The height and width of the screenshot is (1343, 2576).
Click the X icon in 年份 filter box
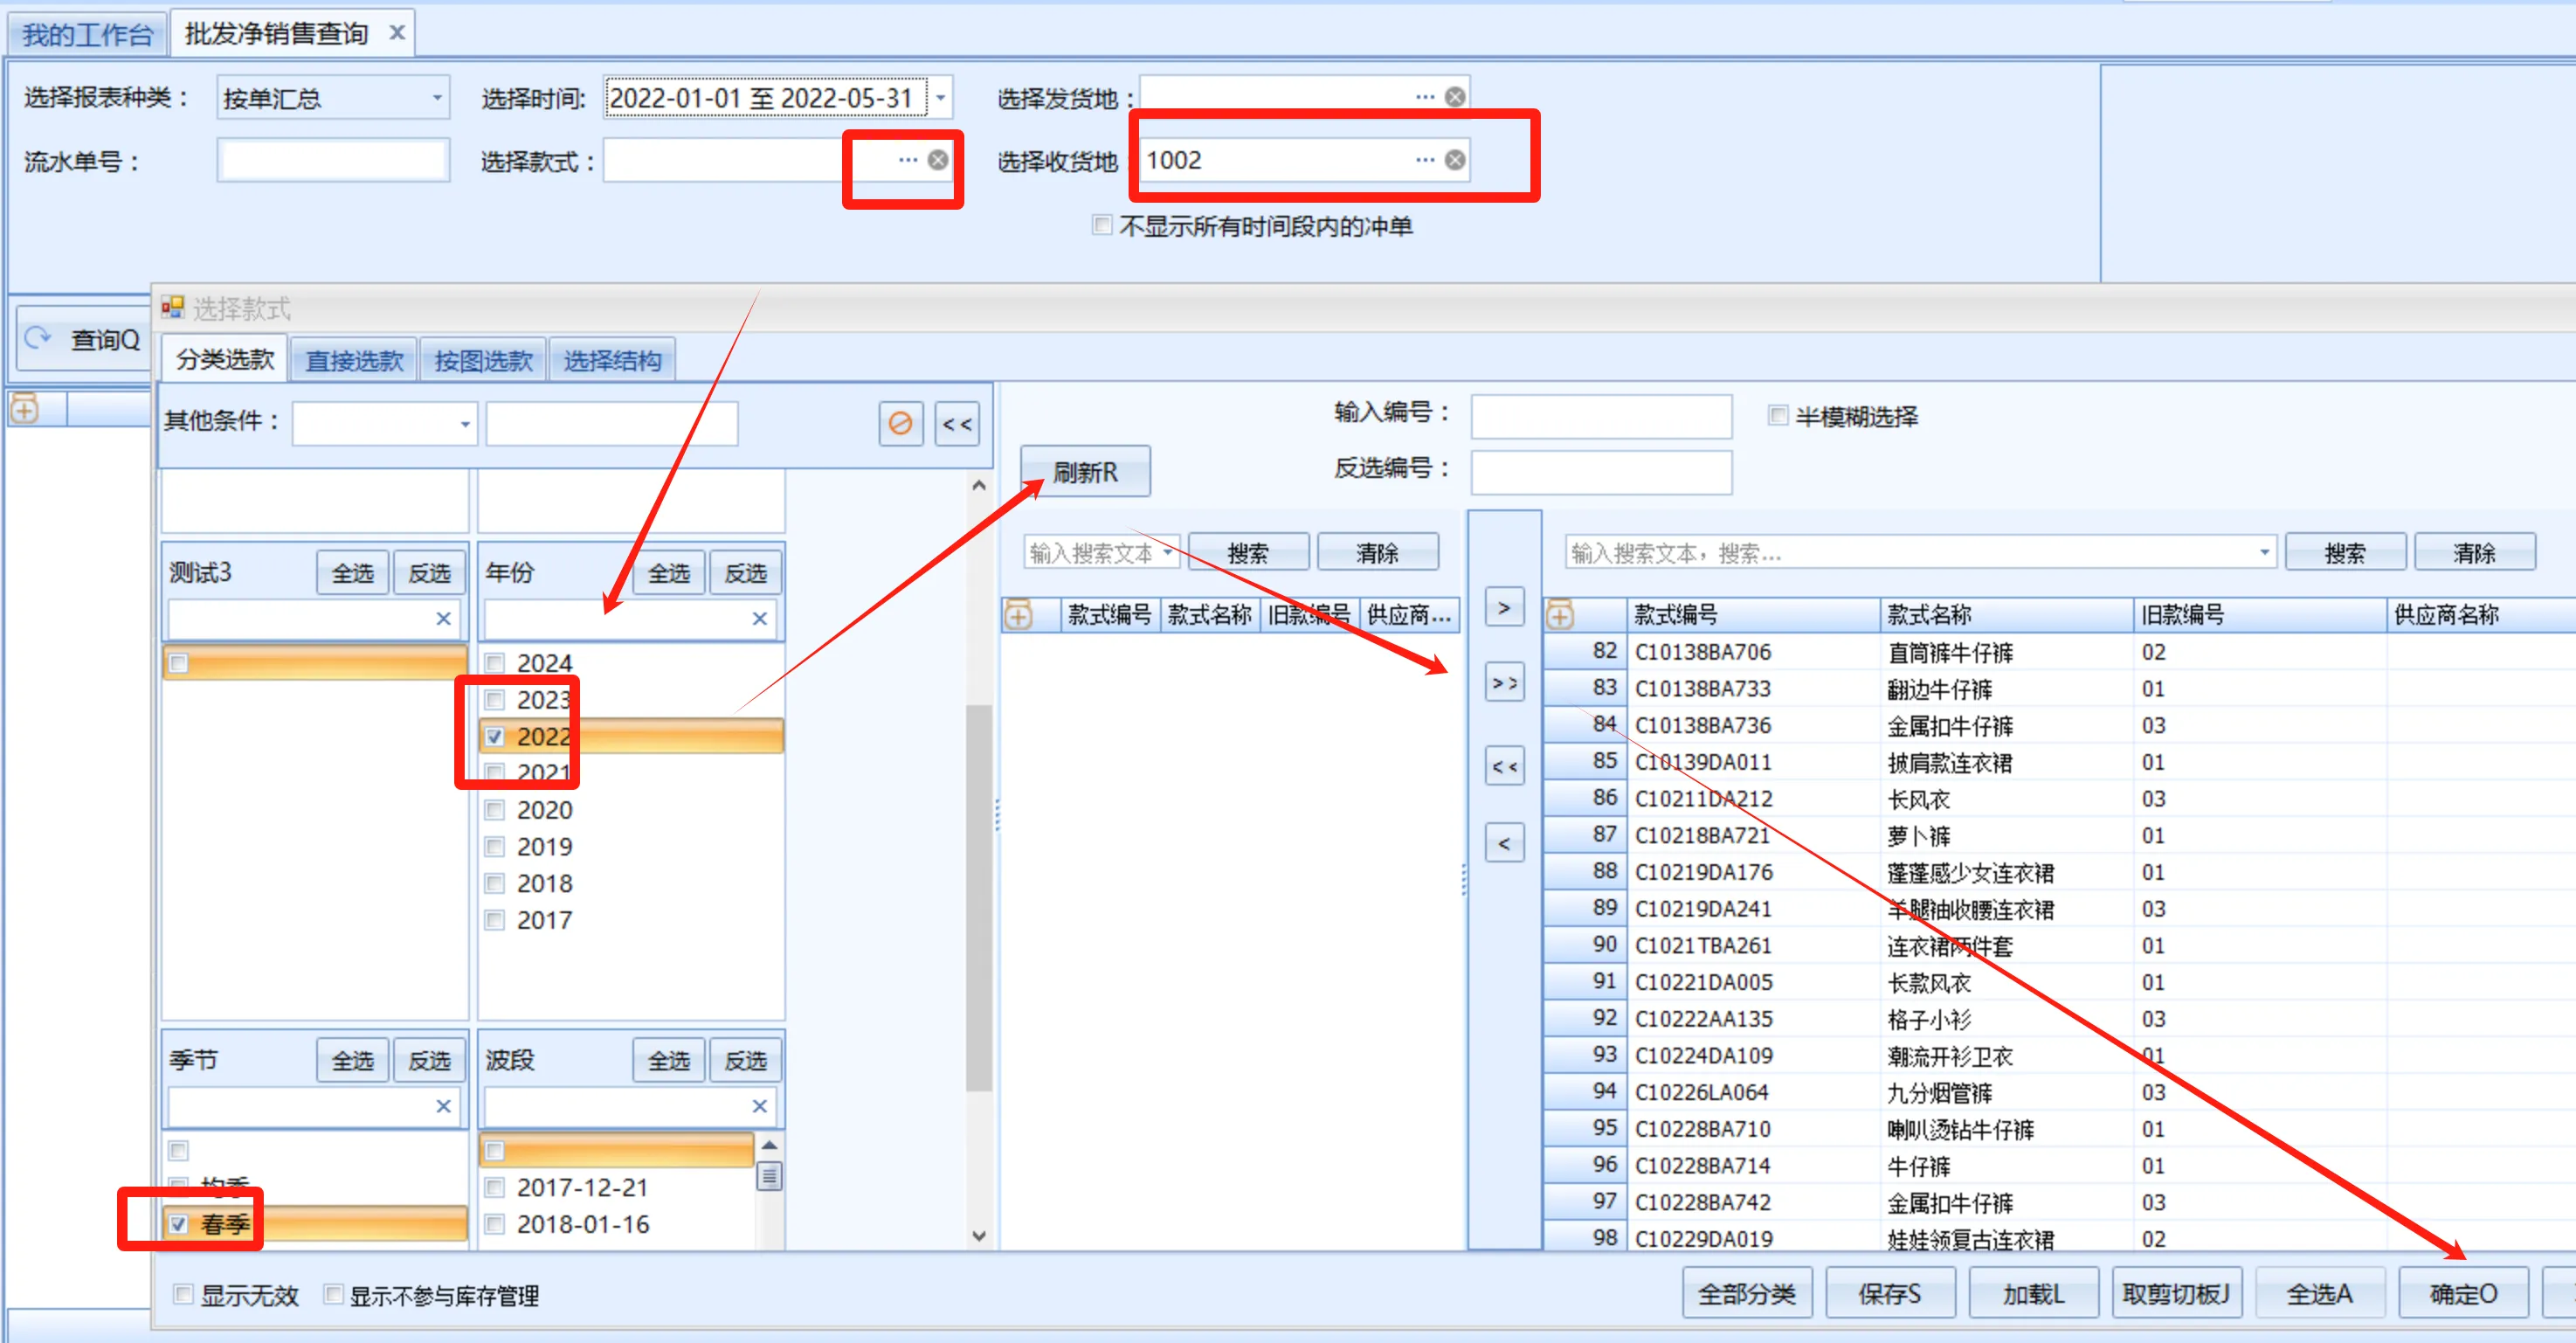click(759, 619)
